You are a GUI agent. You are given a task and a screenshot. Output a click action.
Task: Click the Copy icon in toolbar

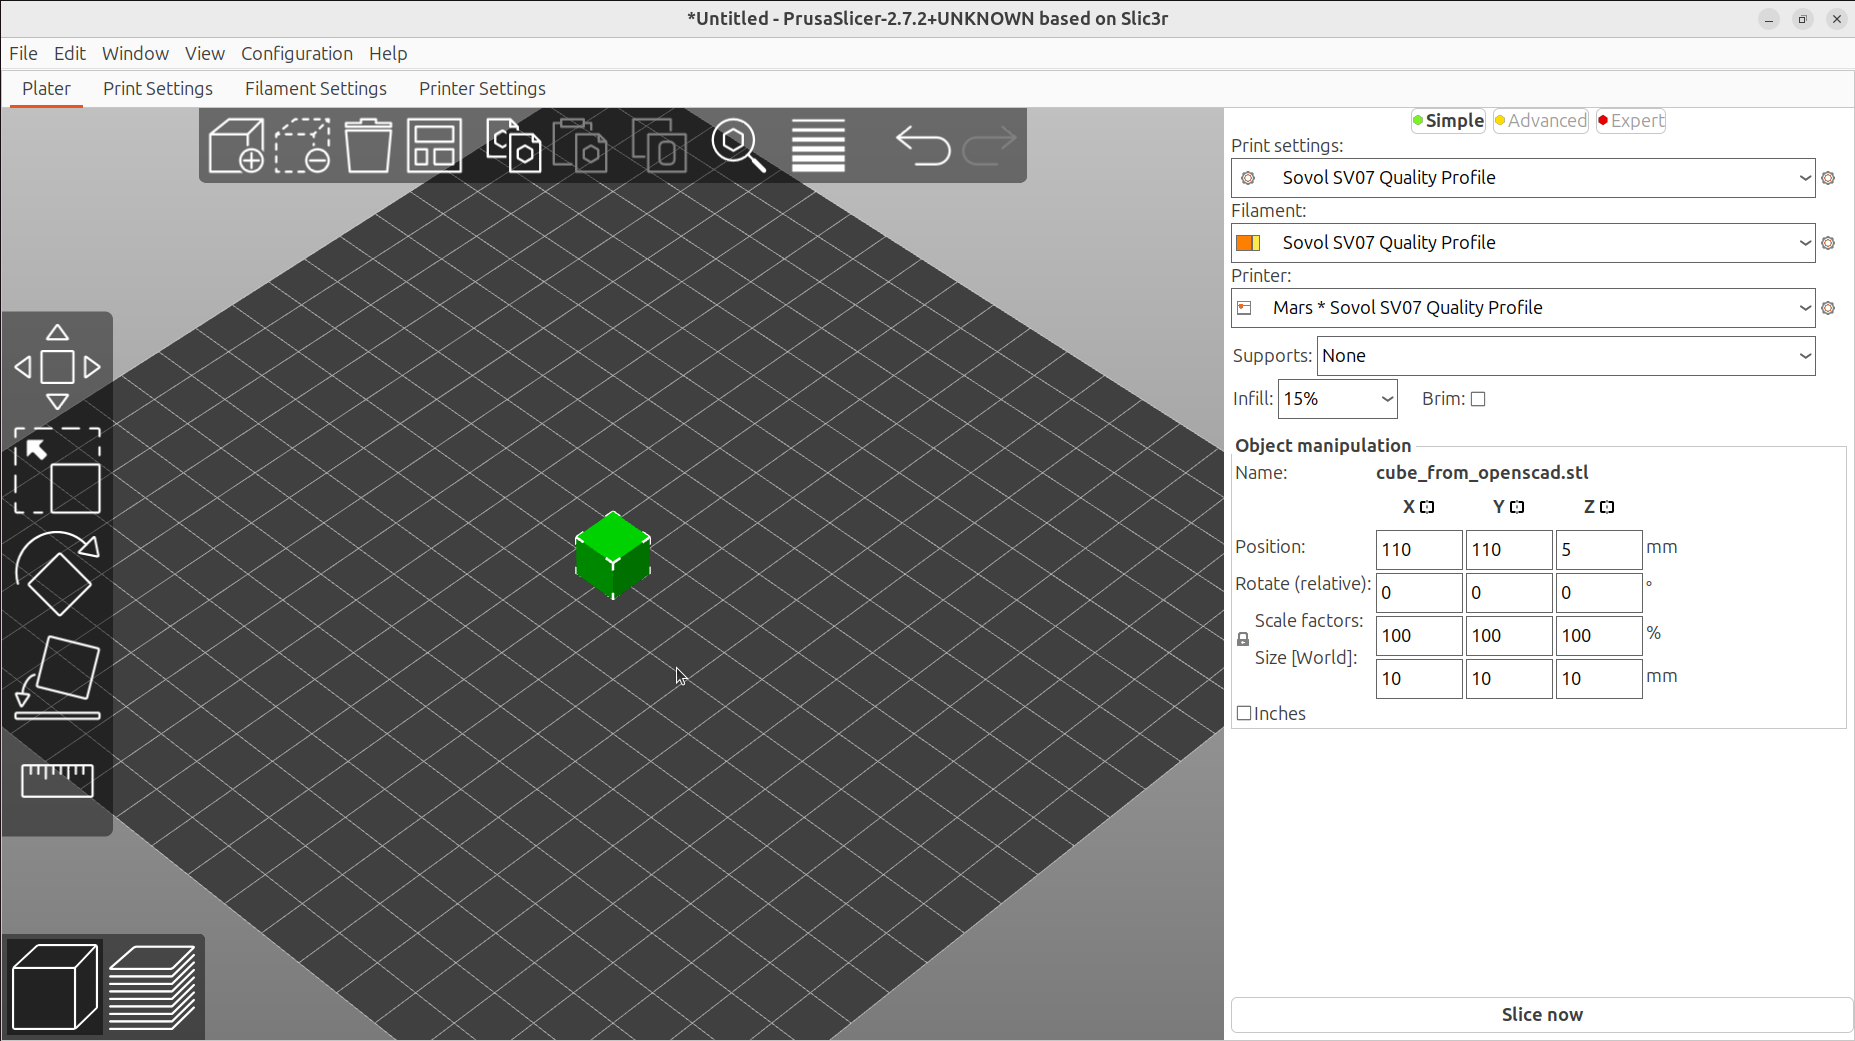point(514,146)
